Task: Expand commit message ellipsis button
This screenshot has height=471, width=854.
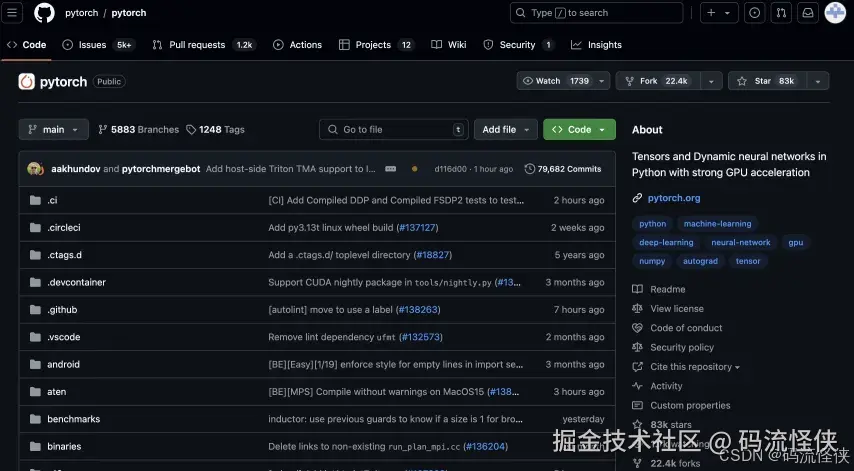Action: tap(391, 169)
